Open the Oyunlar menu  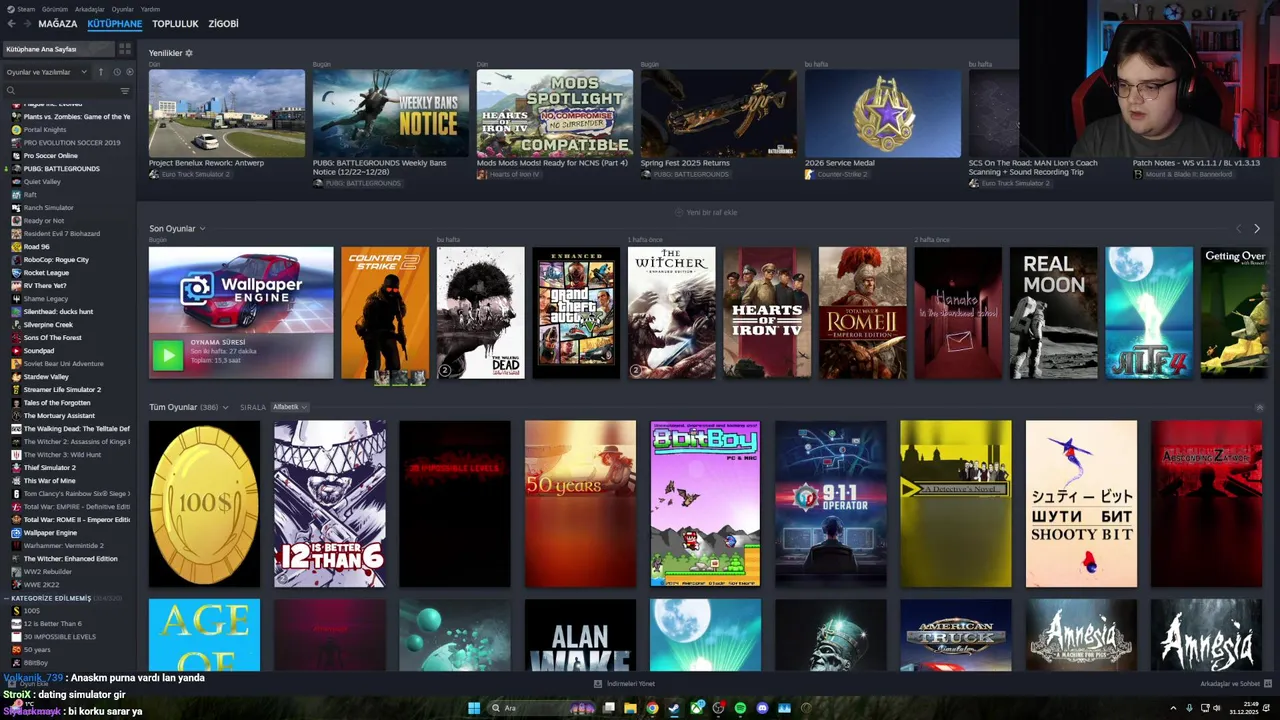(x=122, y=9)
